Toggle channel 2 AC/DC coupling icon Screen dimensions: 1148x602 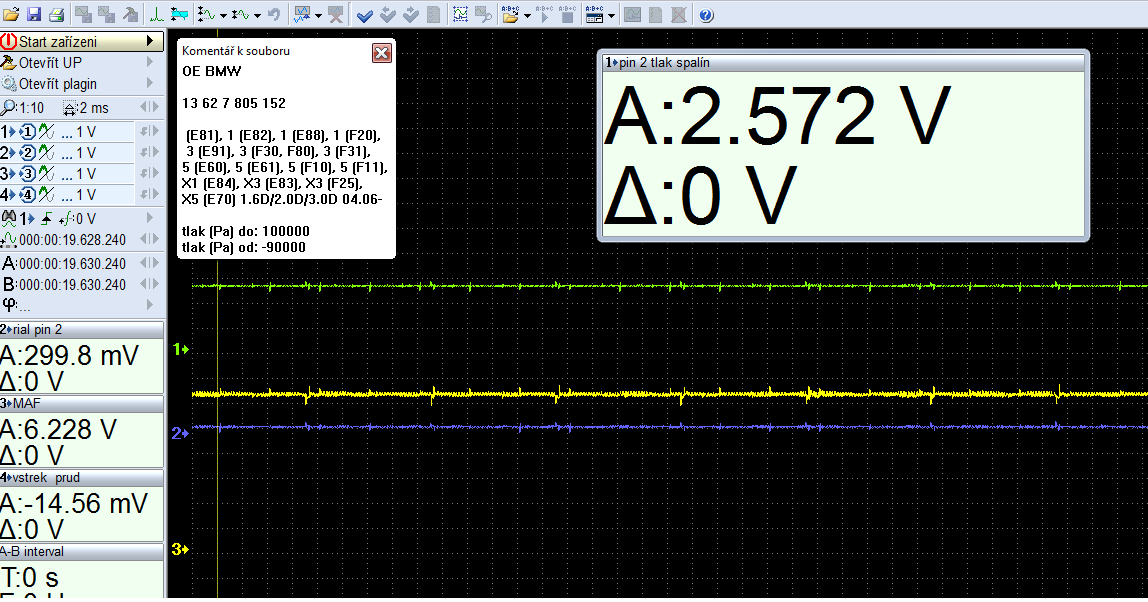point(46,153)
